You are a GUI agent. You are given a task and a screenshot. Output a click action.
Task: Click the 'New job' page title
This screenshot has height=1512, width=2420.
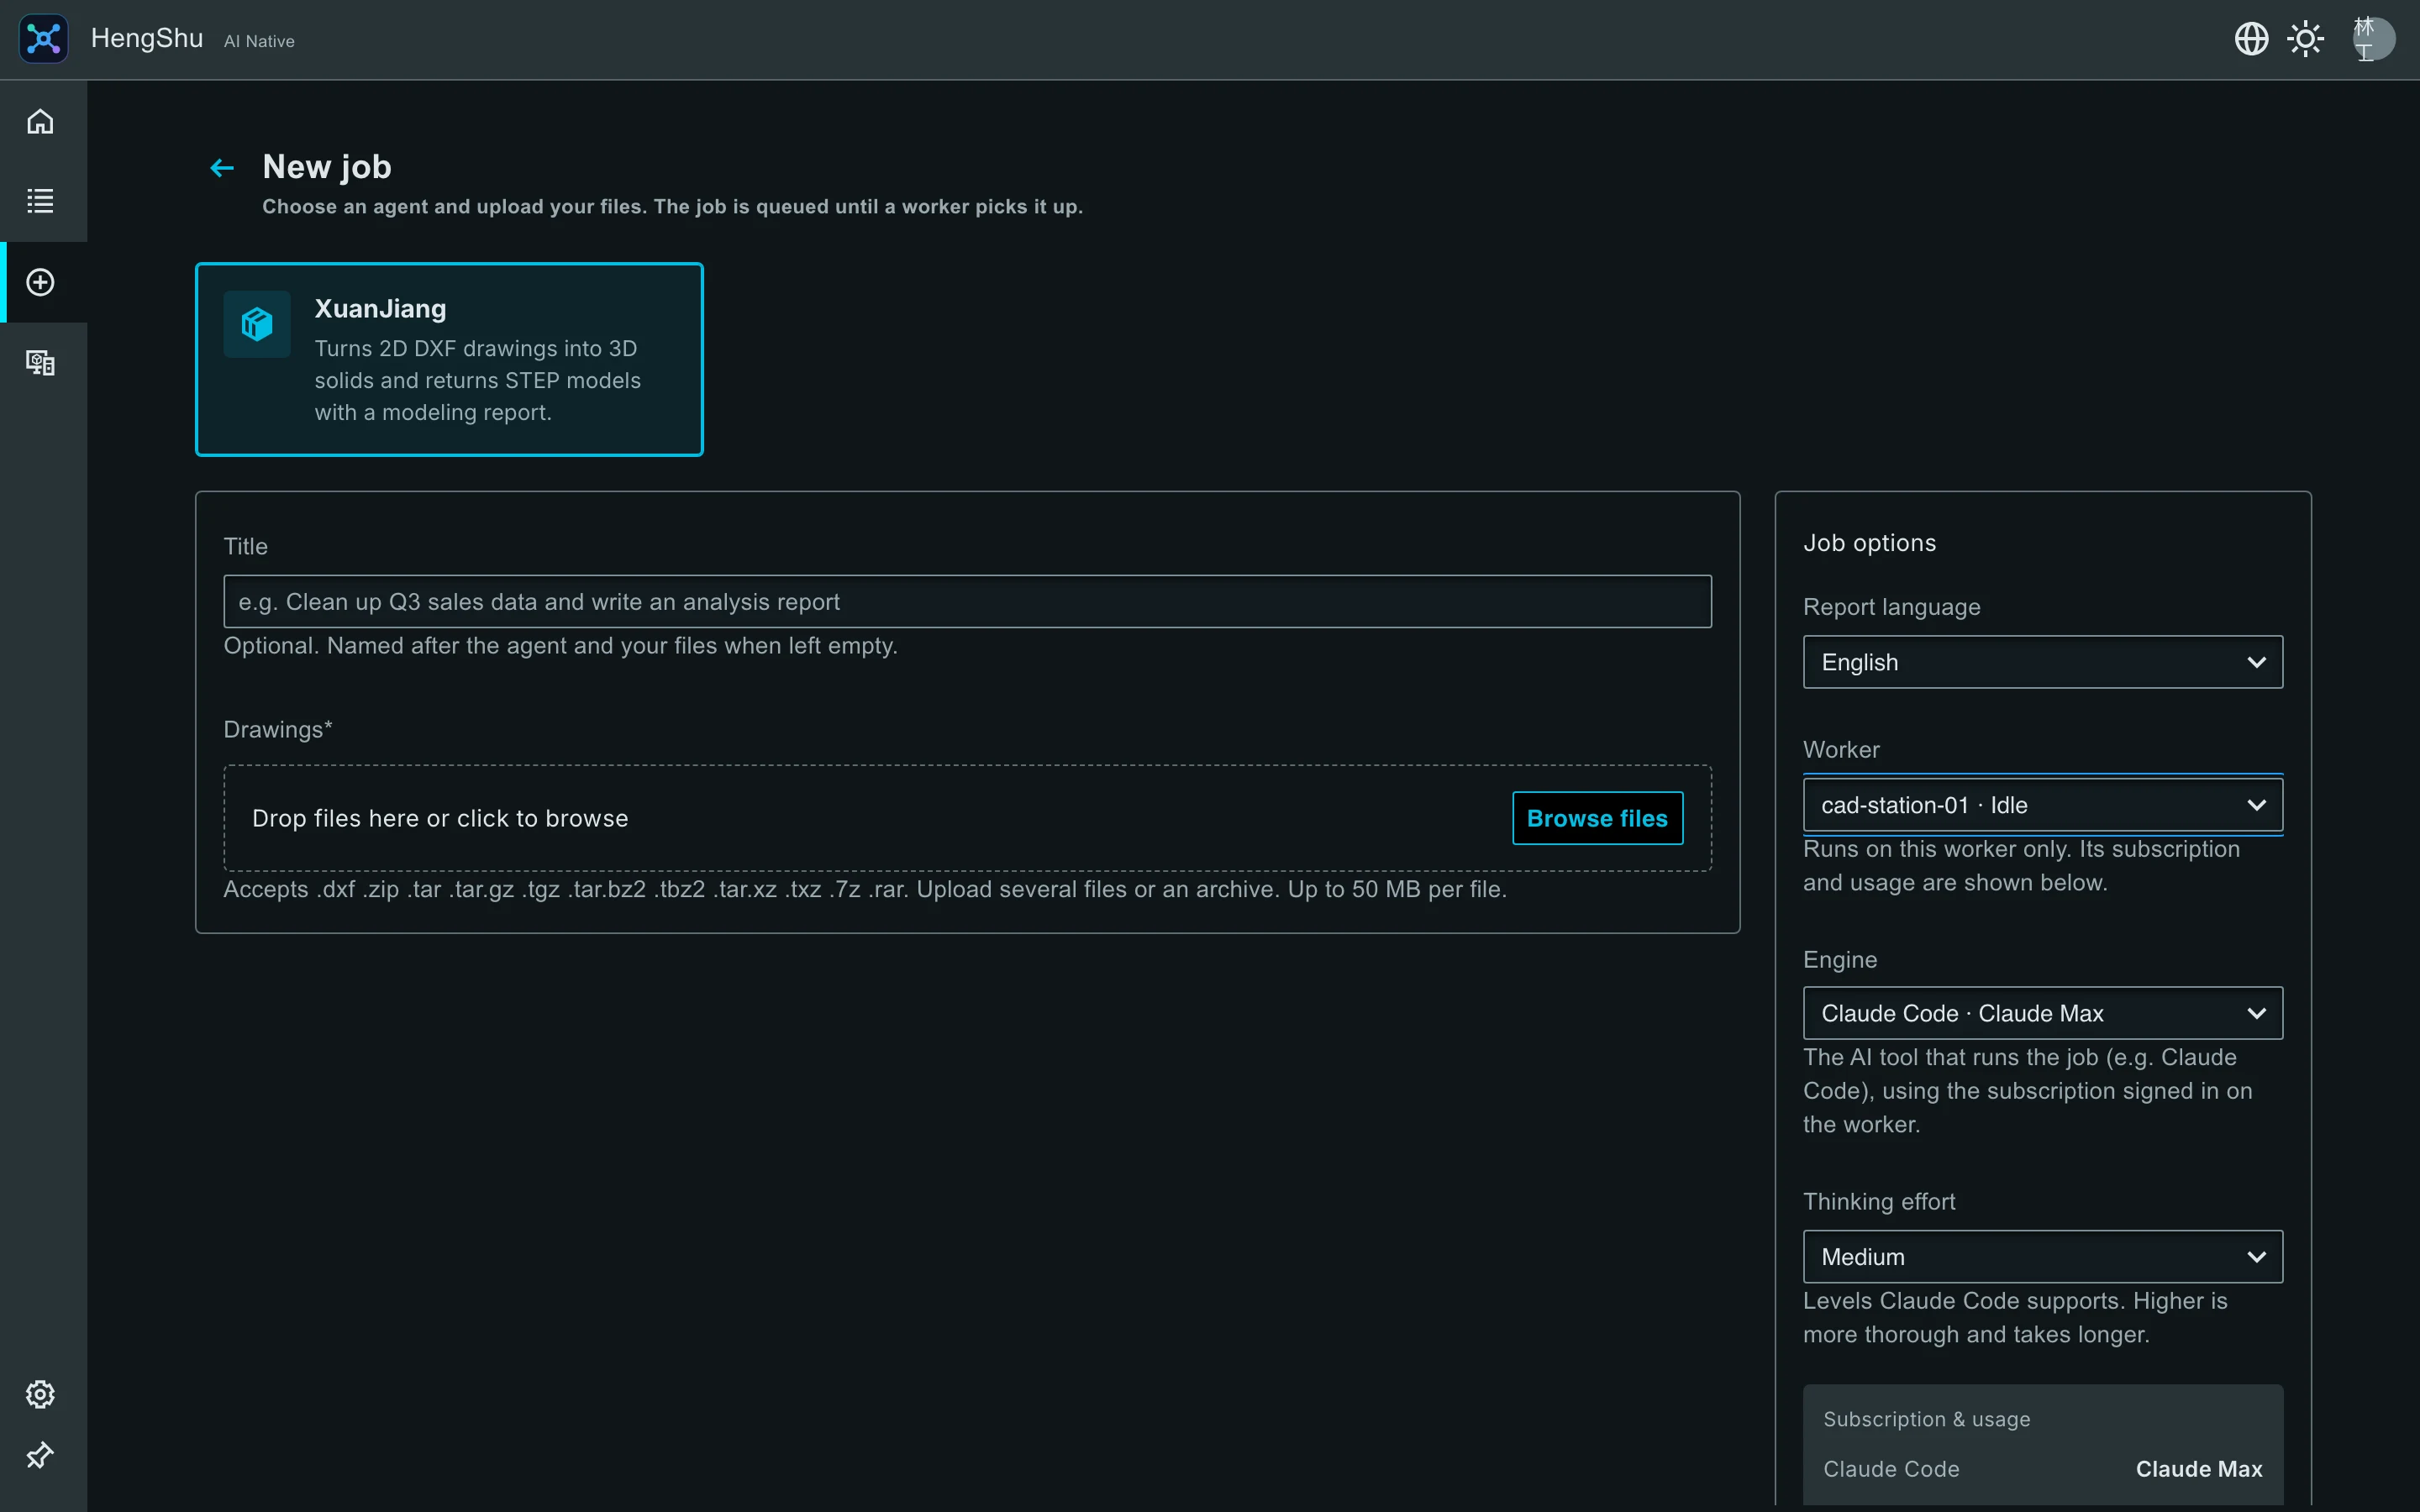click(327, 167)
